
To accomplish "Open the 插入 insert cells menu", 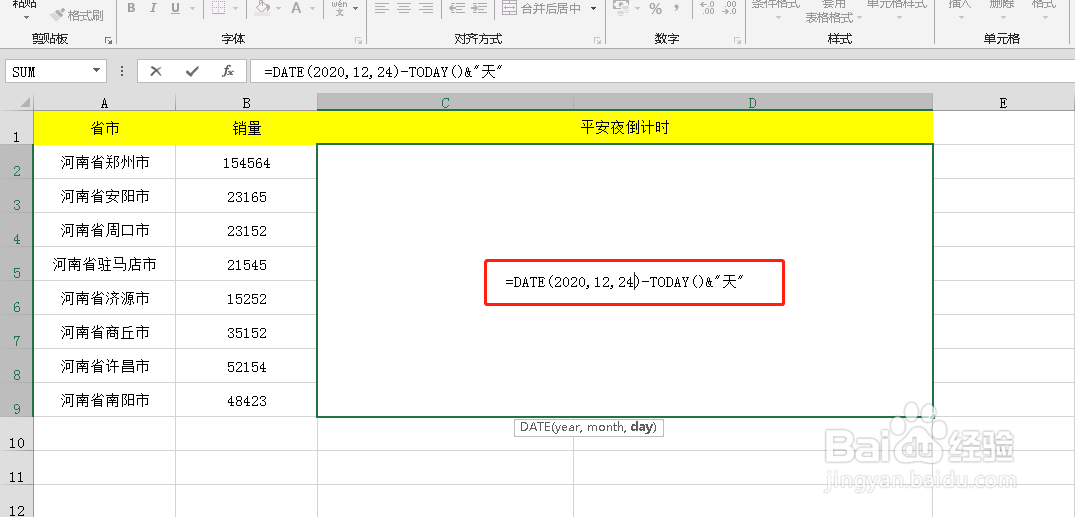I will point(960,9).
